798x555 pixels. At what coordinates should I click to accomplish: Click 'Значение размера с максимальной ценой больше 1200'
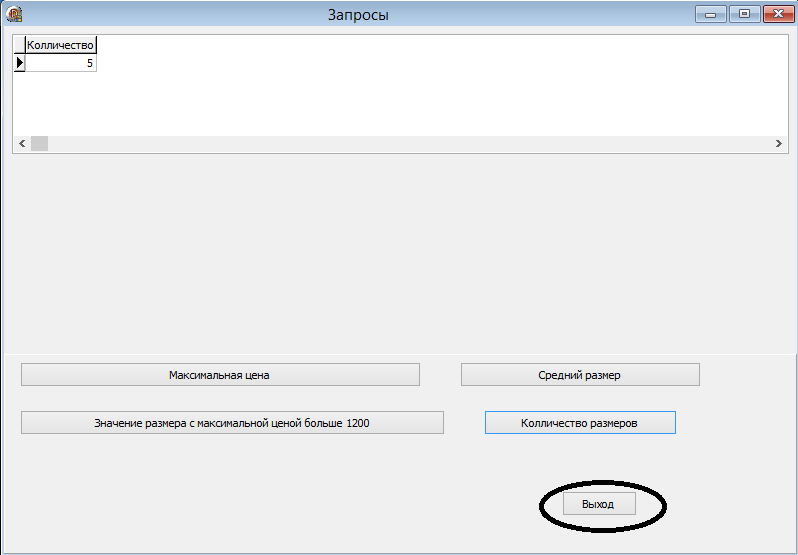coord(232,423)
